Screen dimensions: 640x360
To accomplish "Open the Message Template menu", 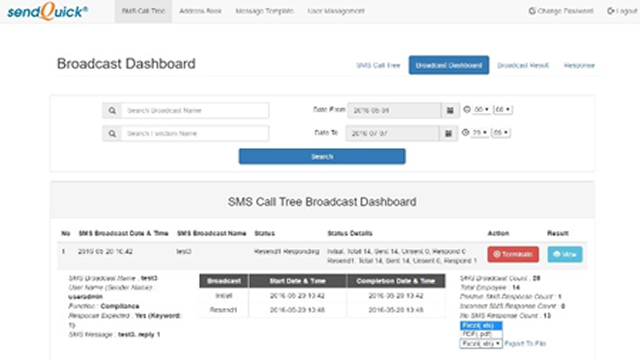I will (x=264, y=11).
